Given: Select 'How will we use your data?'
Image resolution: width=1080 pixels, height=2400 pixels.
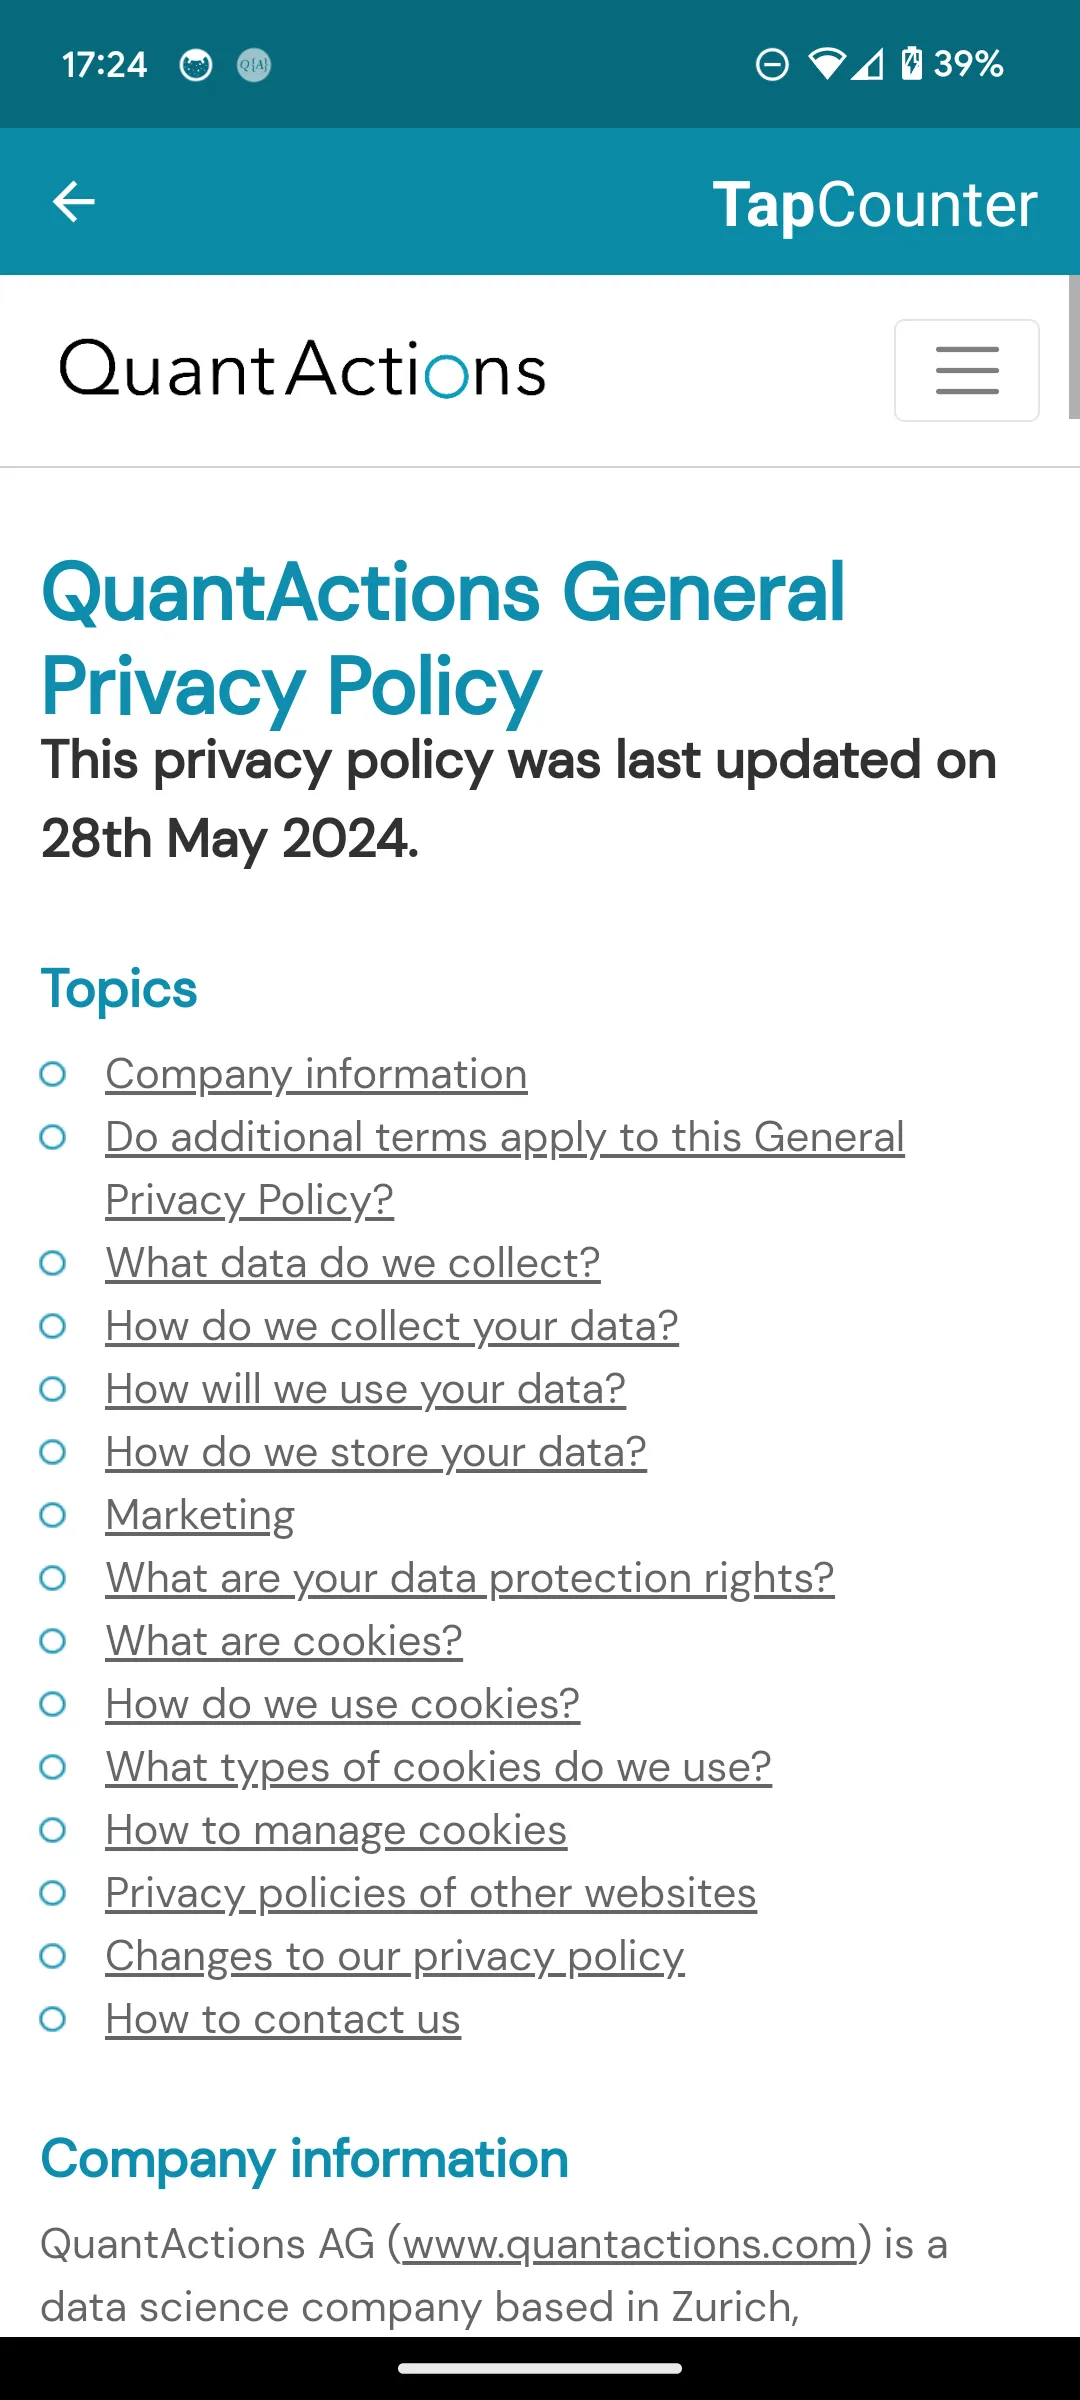Looking at the screenshot, I should (366, 1389).
